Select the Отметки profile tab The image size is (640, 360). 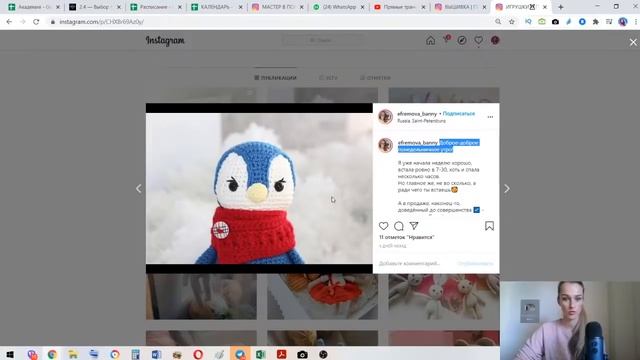375,78
